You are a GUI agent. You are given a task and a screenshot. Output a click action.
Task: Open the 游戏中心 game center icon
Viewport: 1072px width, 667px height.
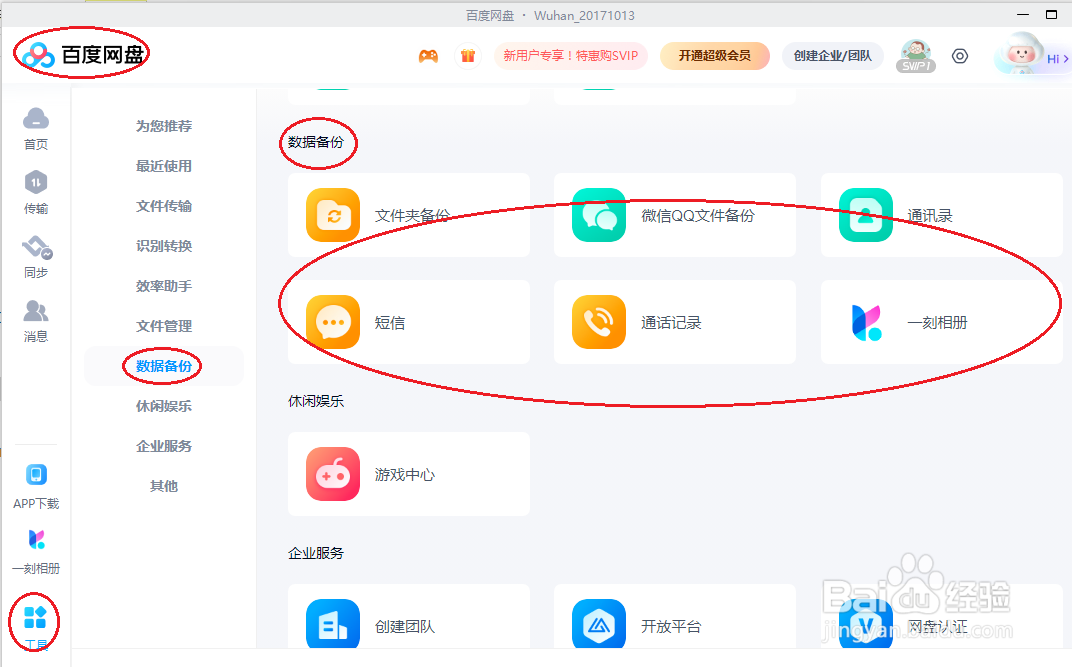pos(333,474)
